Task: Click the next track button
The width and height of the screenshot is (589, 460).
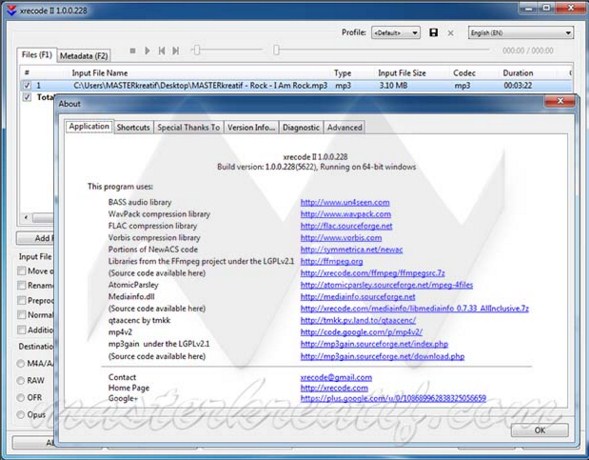Action: click(x=175, y=50)
